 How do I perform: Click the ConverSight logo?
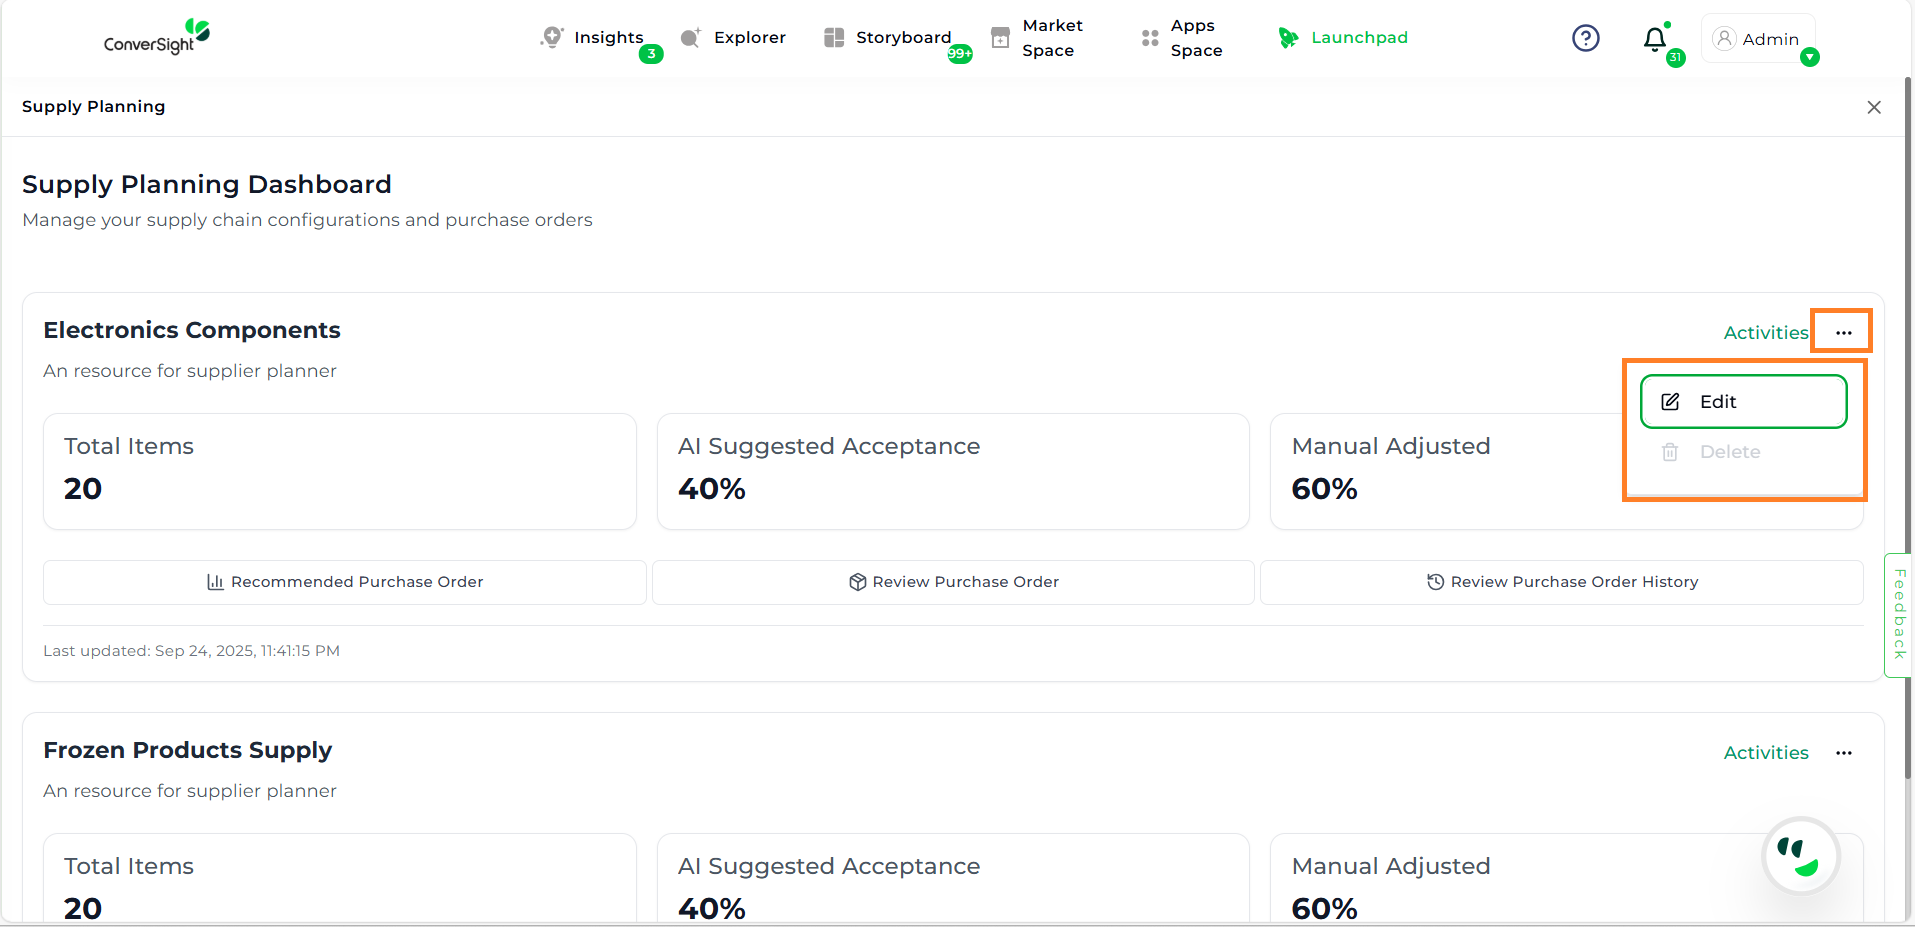pos(157,37)
